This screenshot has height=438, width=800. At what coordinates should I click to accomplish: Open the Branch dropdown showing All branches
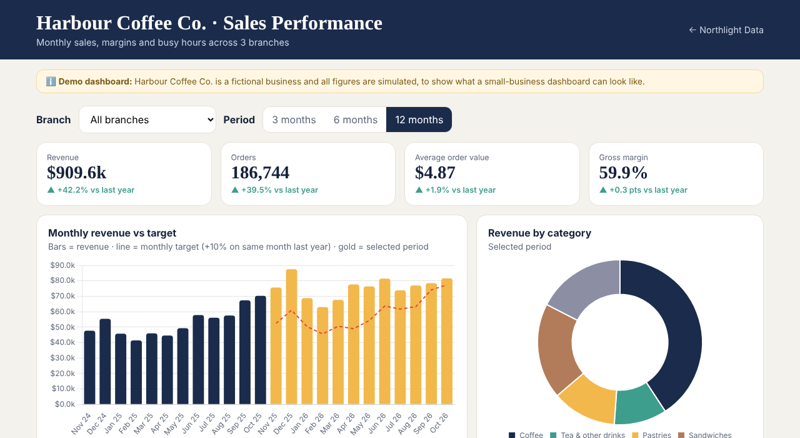point(147,119)
